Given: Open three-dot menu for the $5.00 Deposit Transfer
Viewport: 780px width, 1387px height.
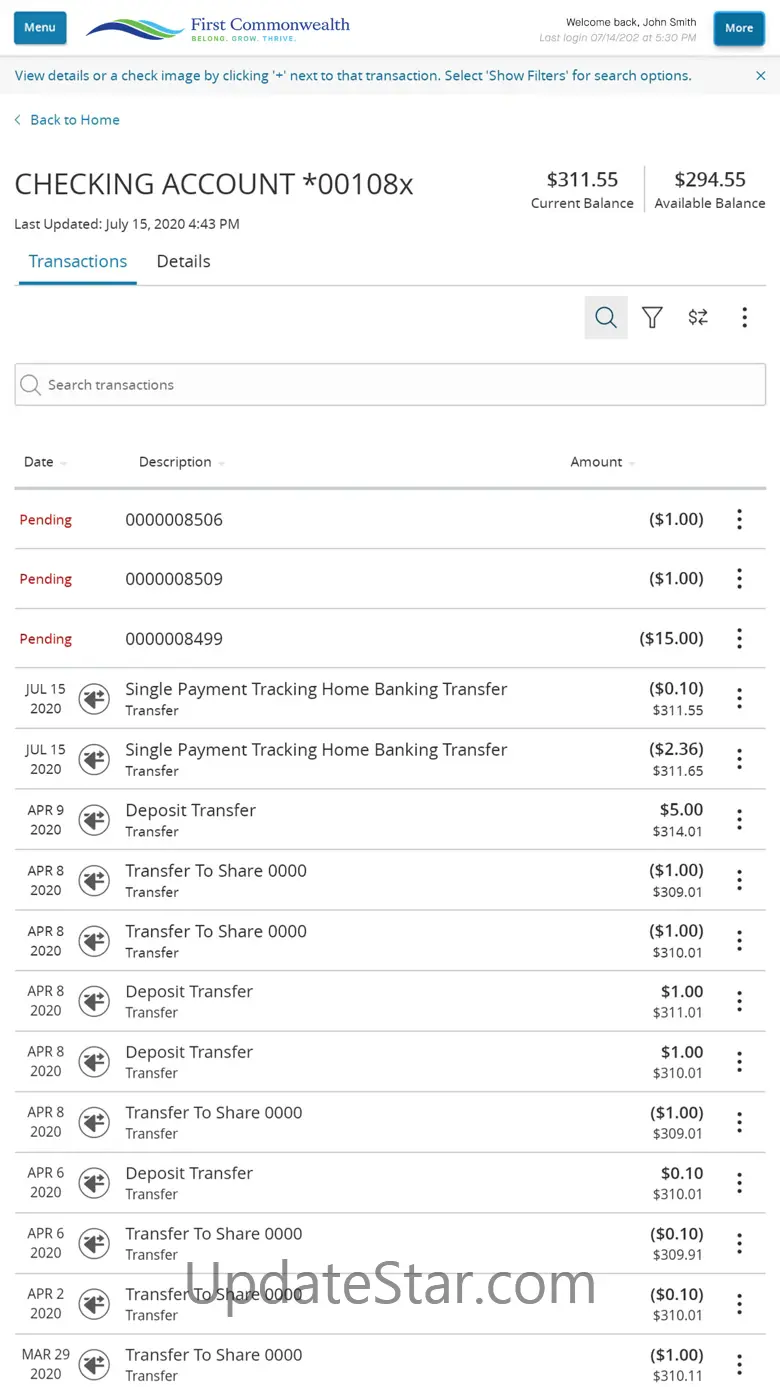Looking at the screenshot, I should click(x=739, y=820).
